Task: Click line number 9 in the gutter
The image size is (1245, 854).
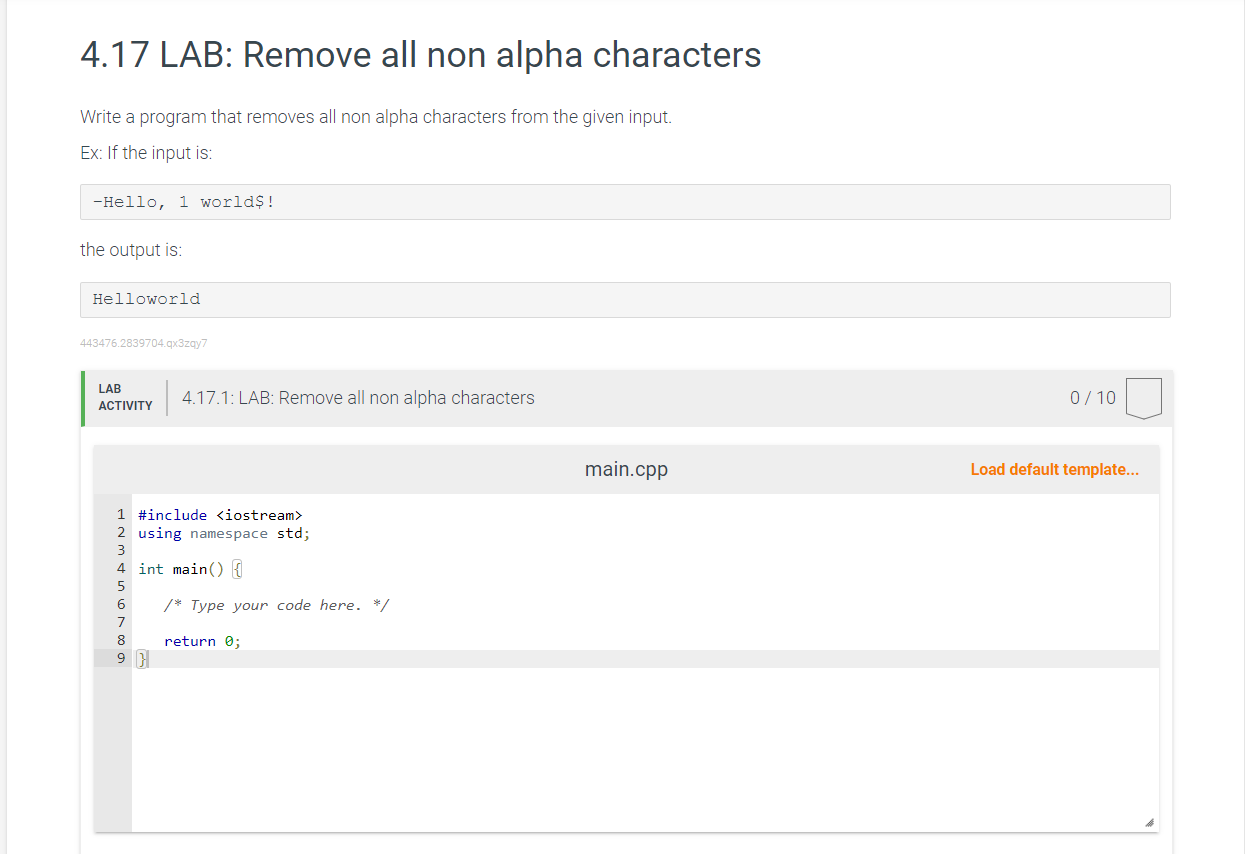Action: click(x=121, y=658)
